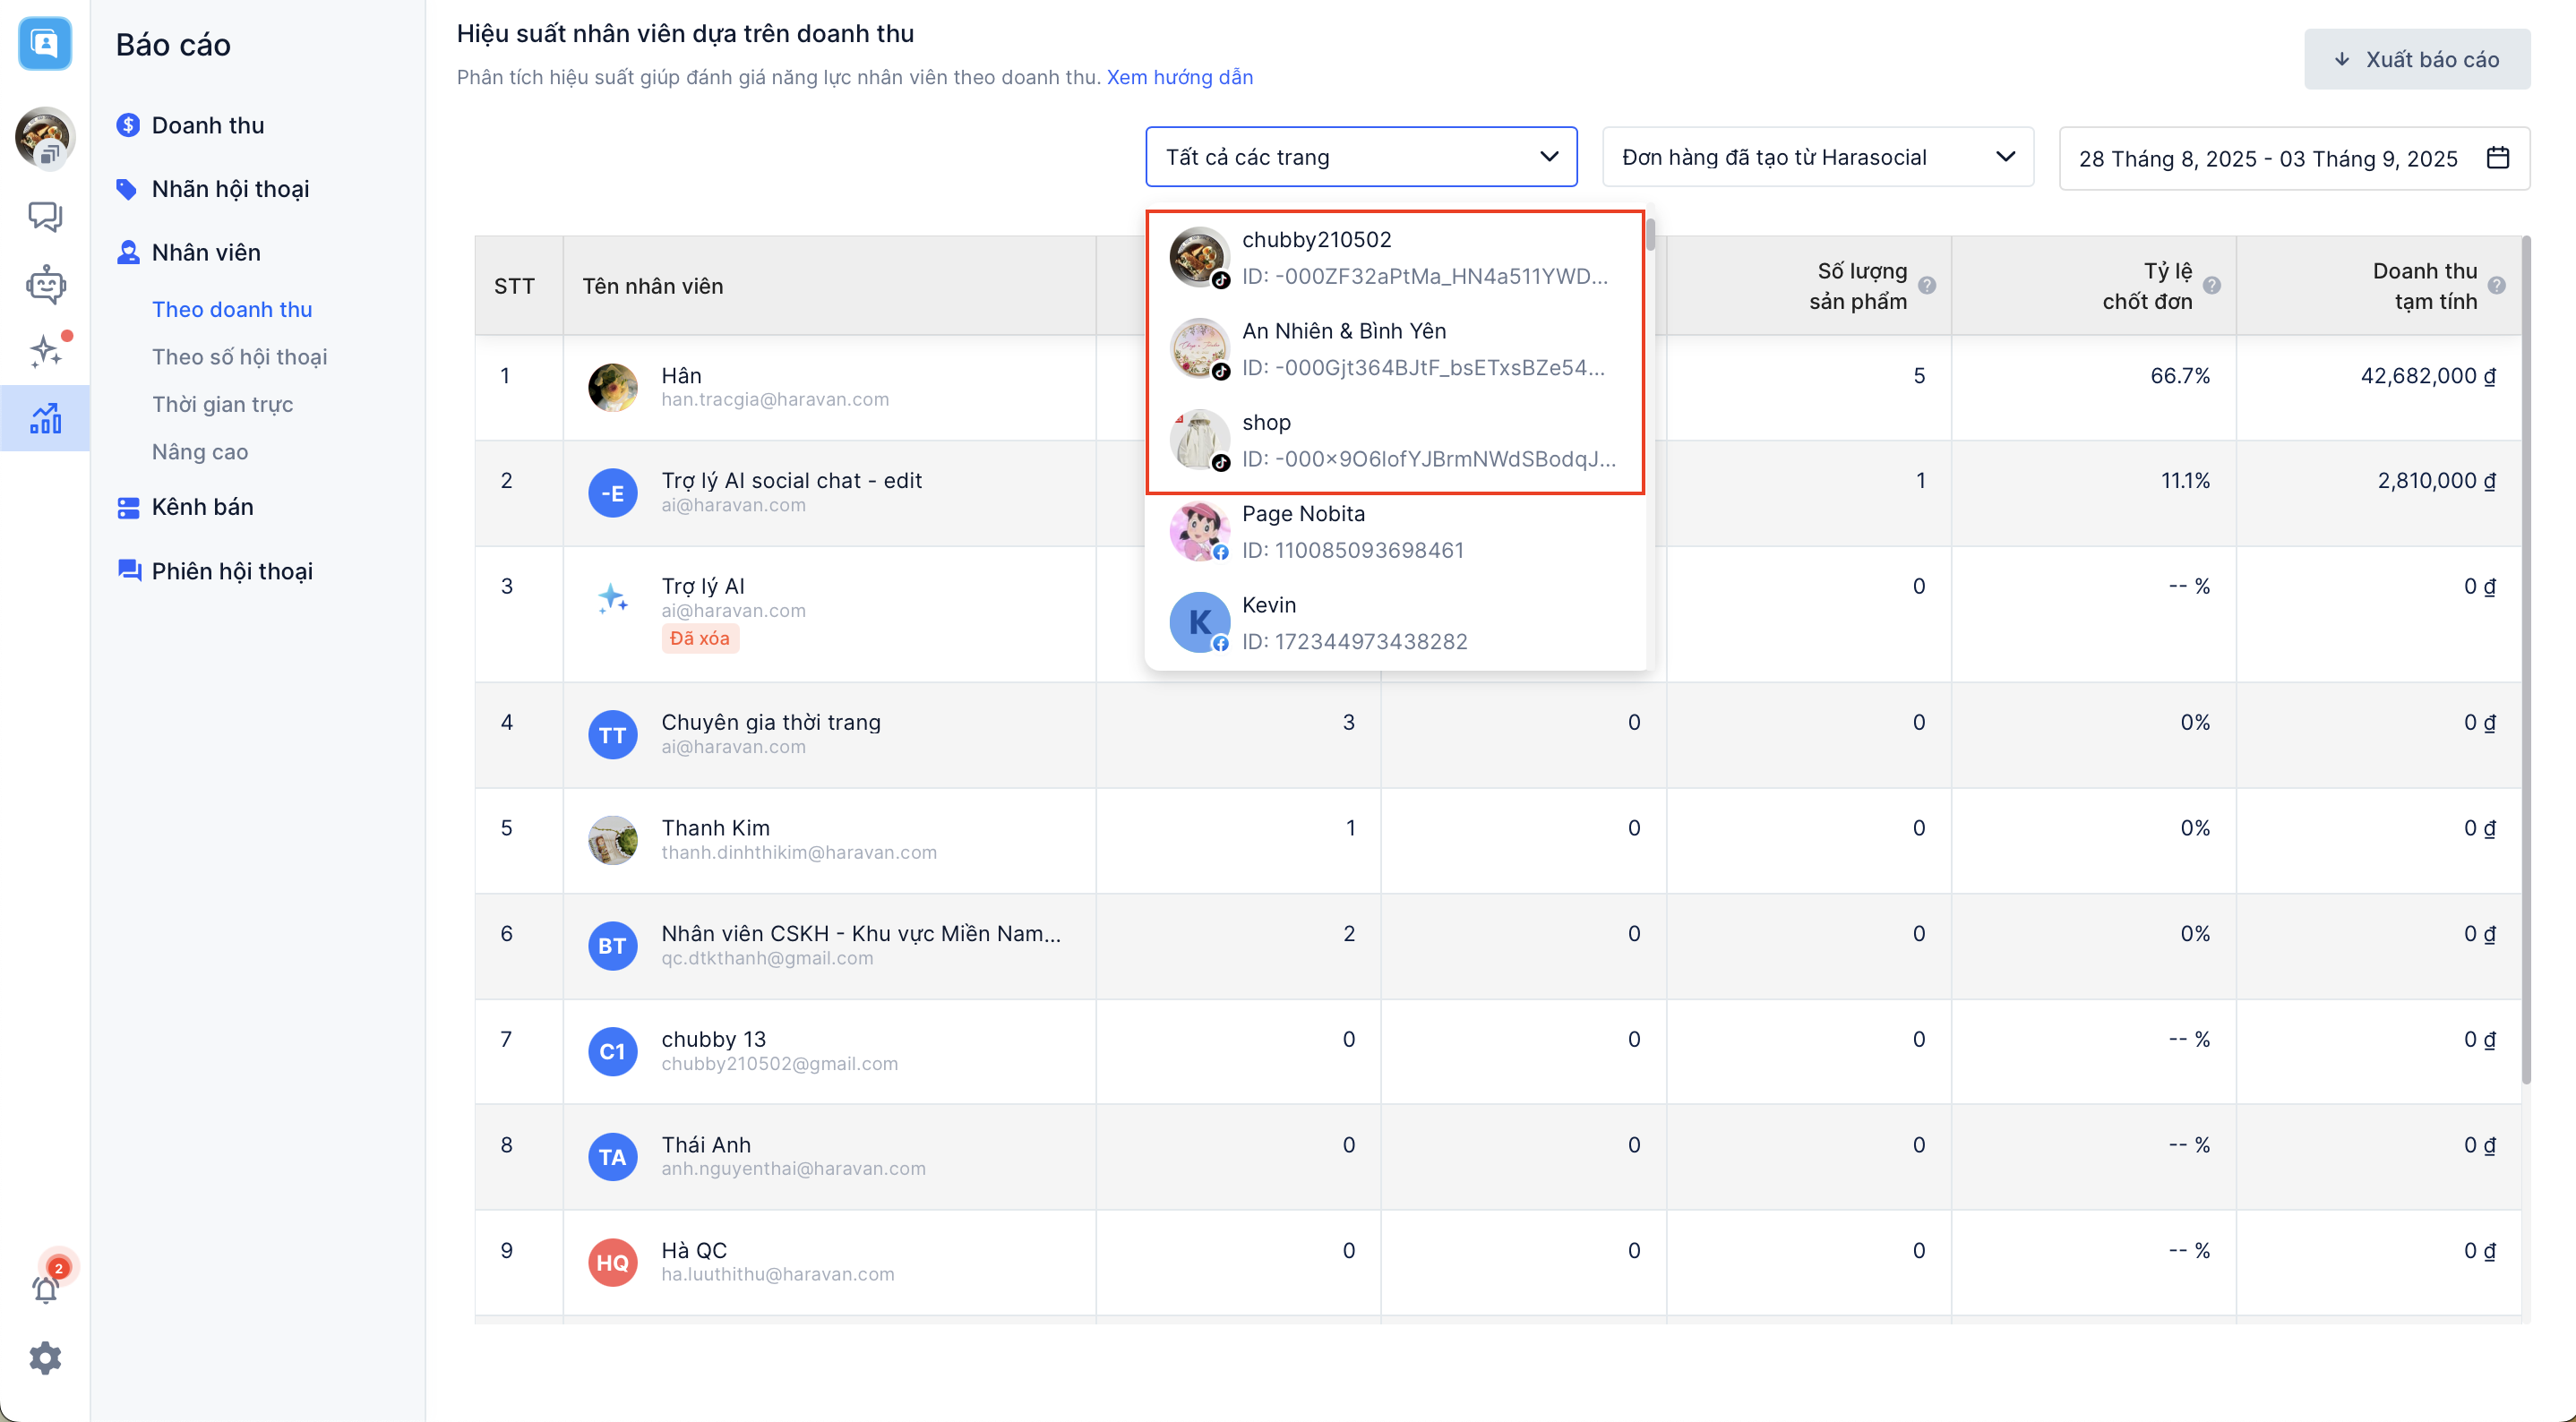Open the settings gear icon
The height and width of the screenshot is (1422, 2576).
point(45,1358)
